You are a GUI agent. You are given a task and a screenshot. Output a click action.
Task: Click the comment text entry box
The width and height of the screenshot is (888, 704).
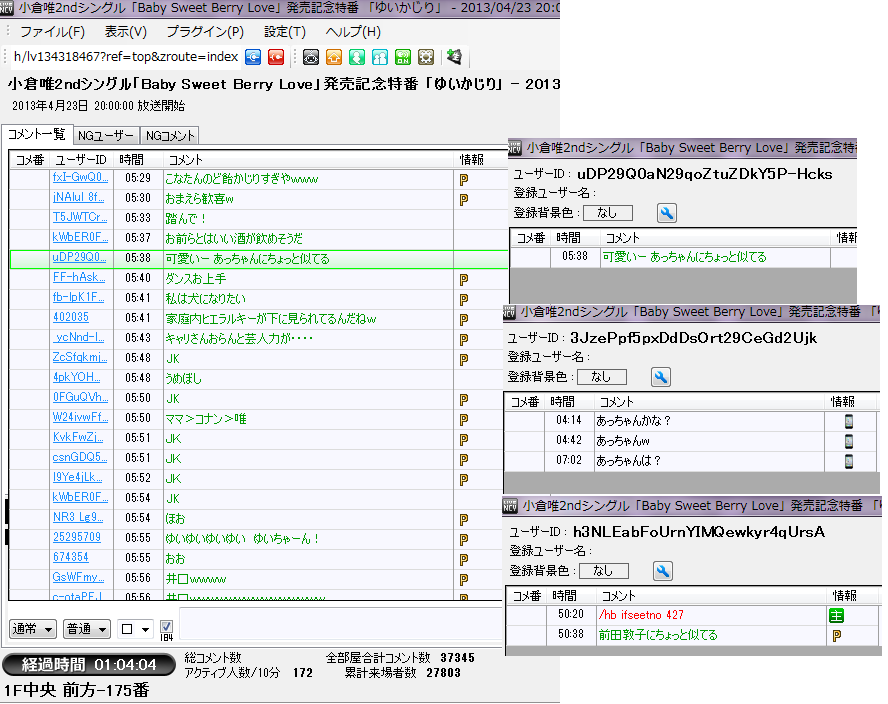[340, 626]
